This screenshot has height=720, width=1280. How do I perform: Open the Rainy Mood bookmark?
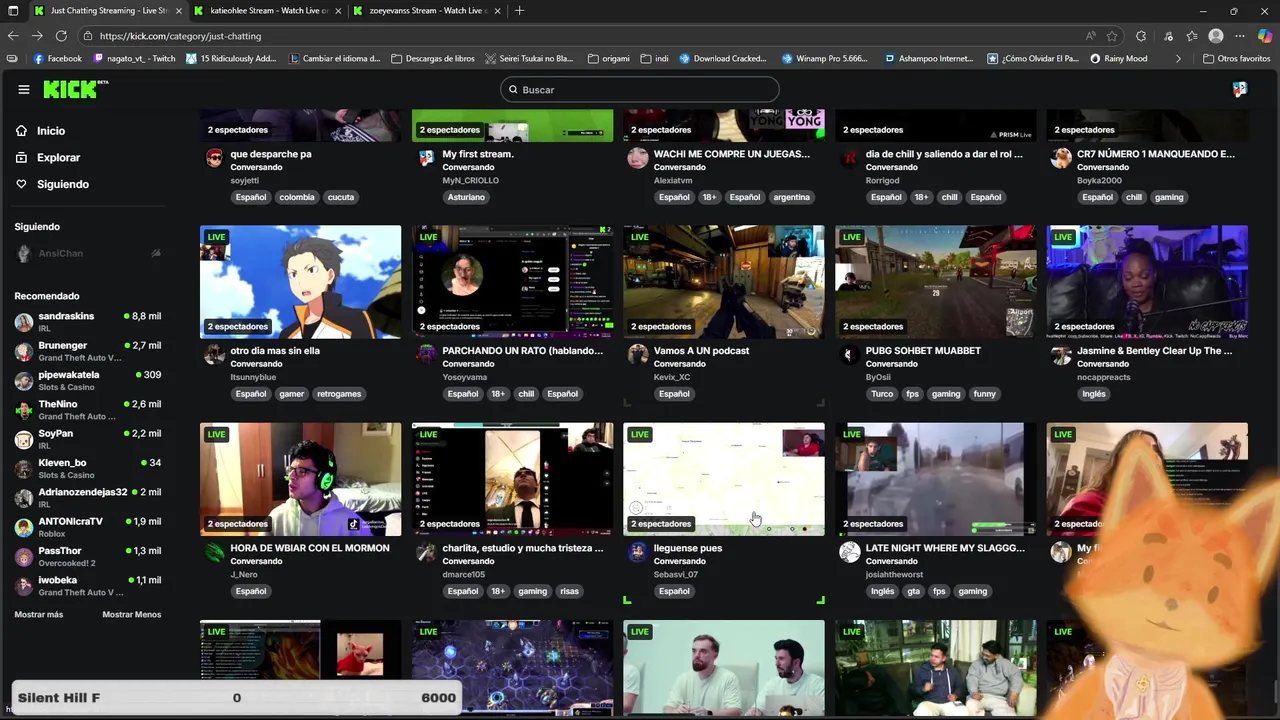[x=1119, y=59]
